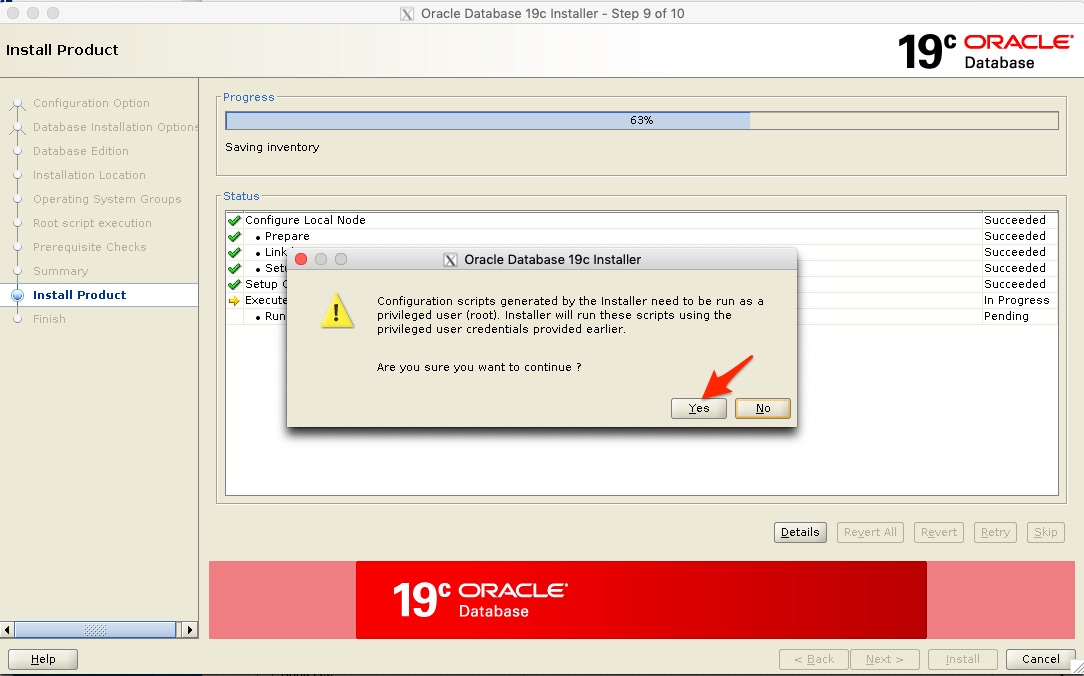Click the green check beside the Prepare row
The image size is (1084, 676).
[234, 236]
